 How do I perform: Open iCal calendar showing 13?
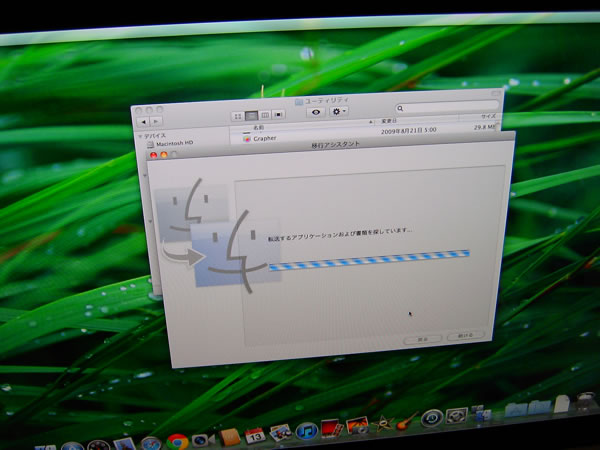(255, 435)
